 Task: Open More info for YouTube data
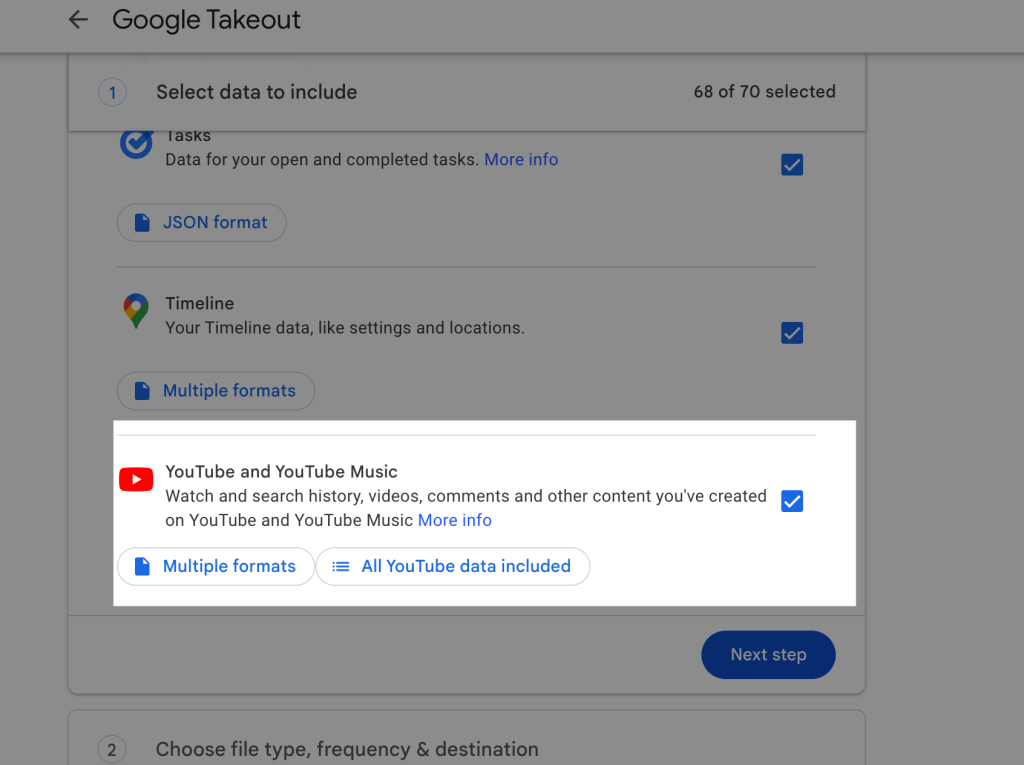[x=455, y=520]
